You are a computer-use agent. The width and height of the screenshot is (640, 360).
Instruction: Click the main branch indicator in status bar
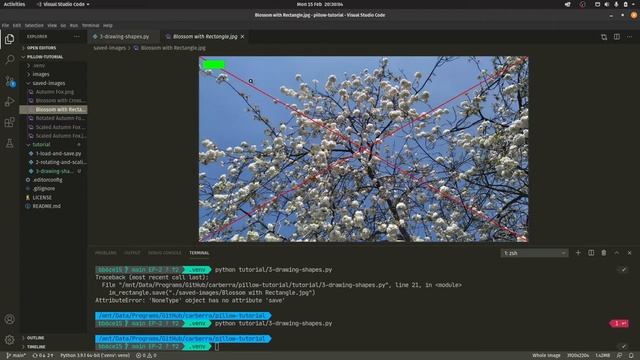click(16, 356)
